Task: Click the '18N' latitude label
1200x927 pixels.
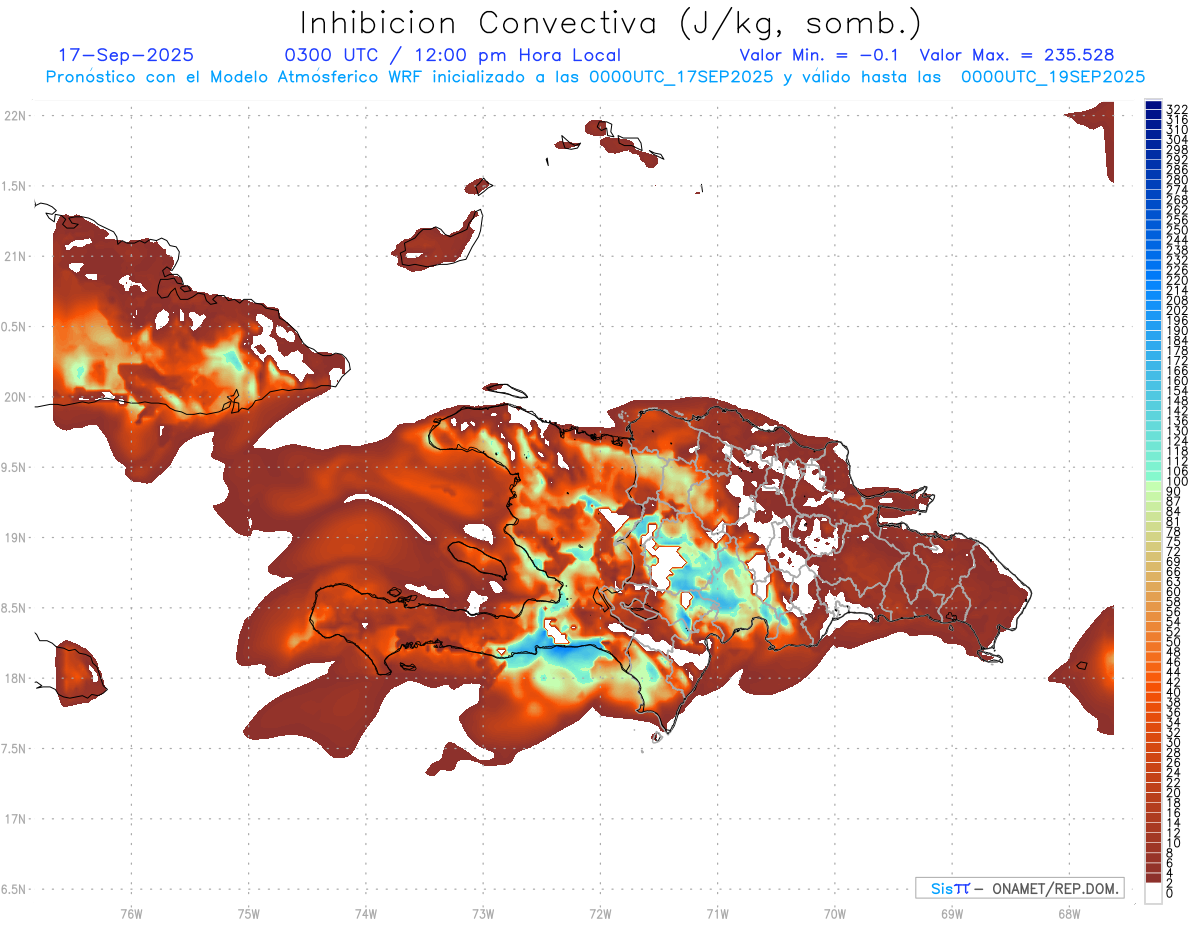Action: pos(16,678)
